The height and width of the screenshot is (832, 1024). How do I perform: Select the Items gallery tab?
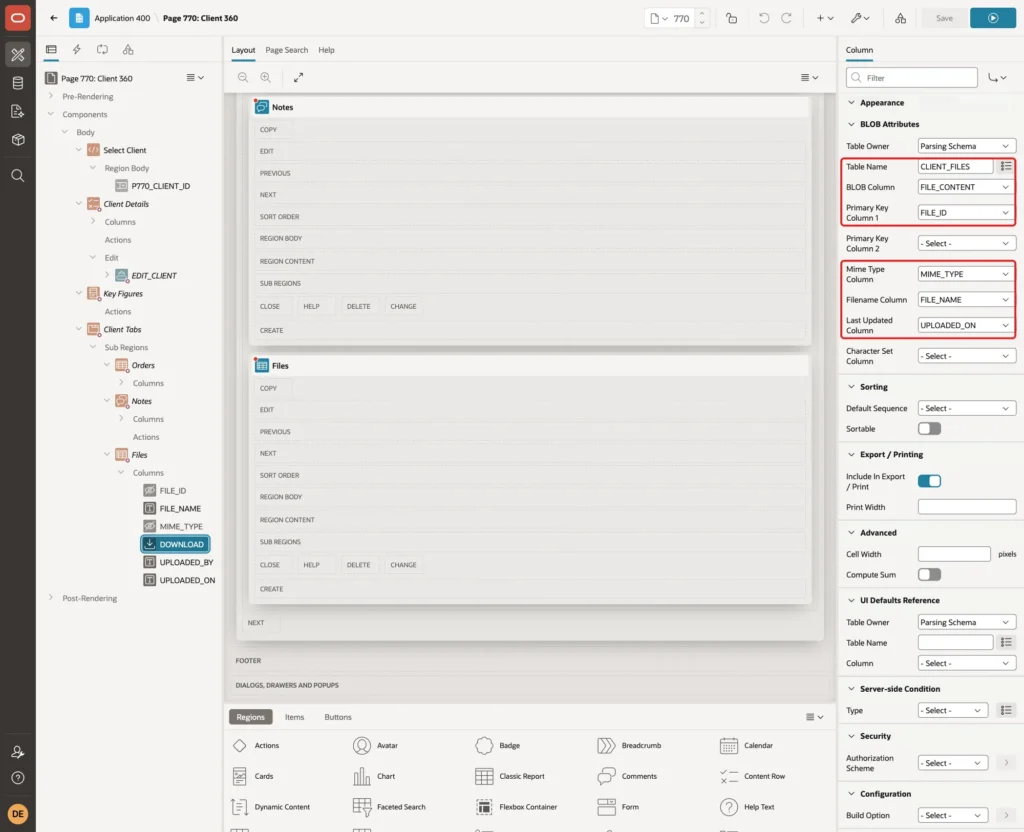click(x=295, y=717)
